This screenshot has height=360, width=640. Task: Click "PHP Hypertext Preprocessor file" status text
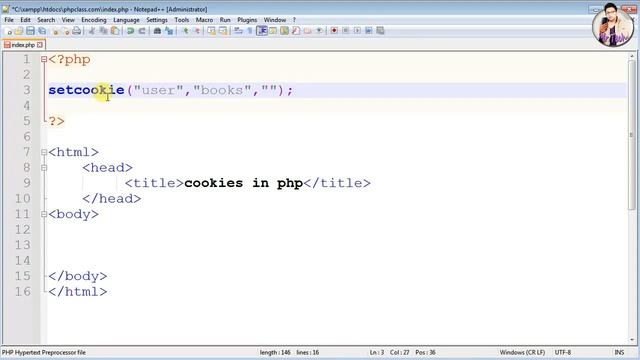(44, 352)
